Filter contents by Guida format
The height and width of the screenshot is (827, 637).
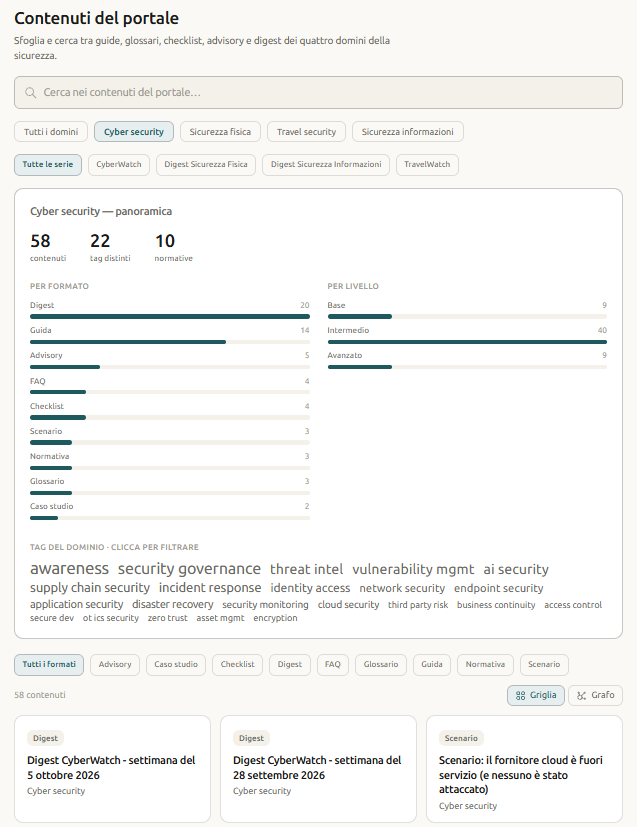click(432, 665)
